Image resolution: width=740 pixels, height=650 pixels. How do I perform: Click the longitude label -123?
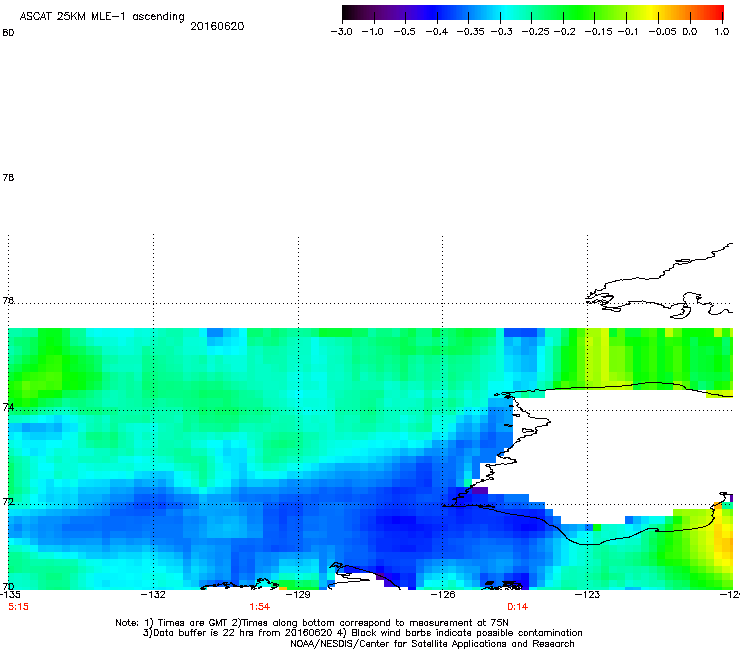point(587,595)
